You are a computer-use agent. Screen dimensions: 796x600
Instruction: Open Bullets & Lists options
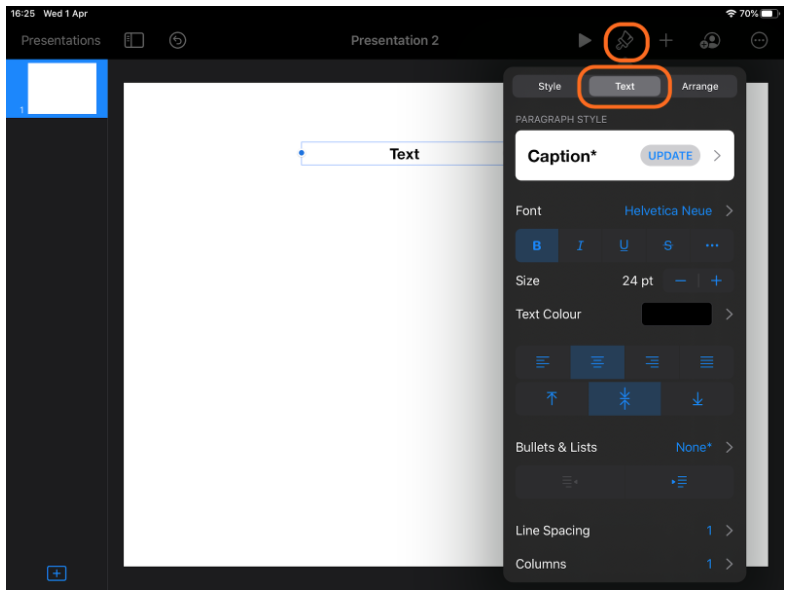[x=624, y=447]
